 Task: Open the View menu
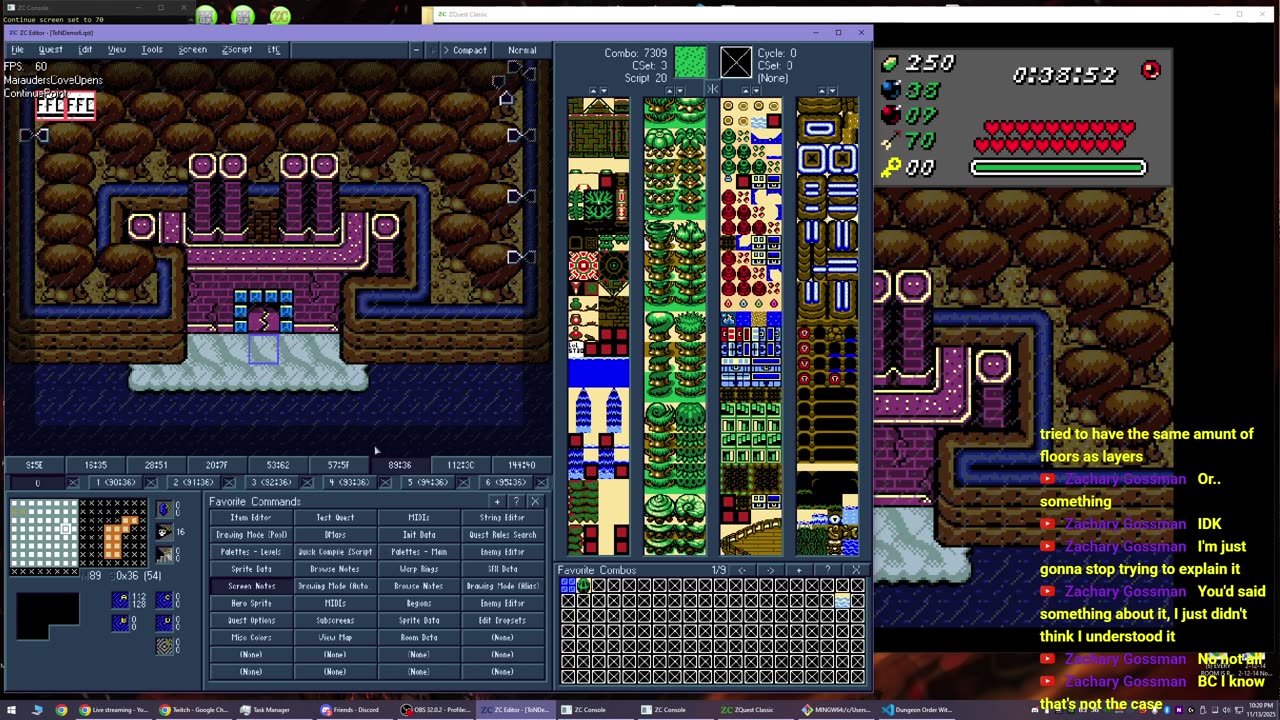point(116,50)
